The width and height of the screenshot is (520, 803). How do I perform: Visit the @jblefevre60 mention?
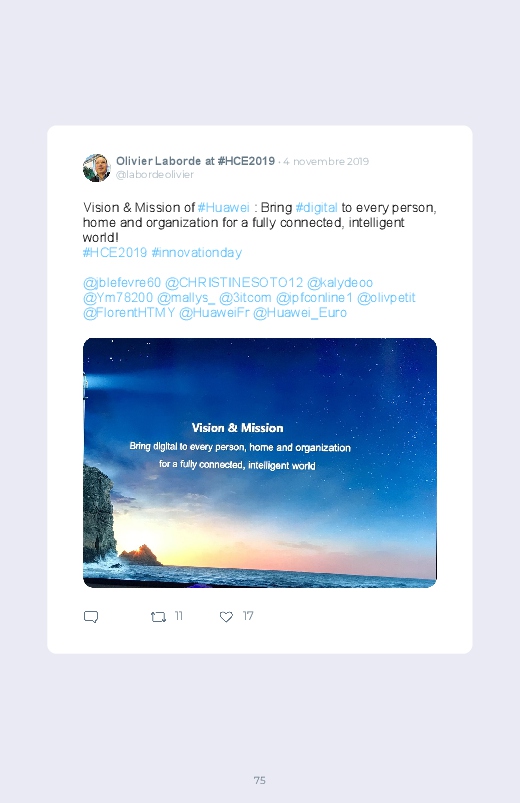pos(122,283)
